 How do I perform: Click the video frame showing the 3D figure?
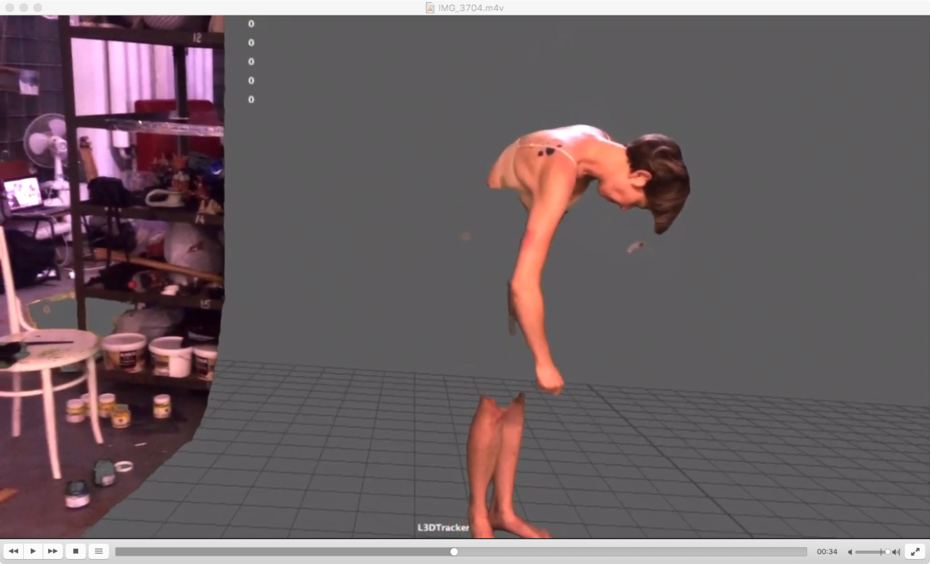(x=465, y=277)
